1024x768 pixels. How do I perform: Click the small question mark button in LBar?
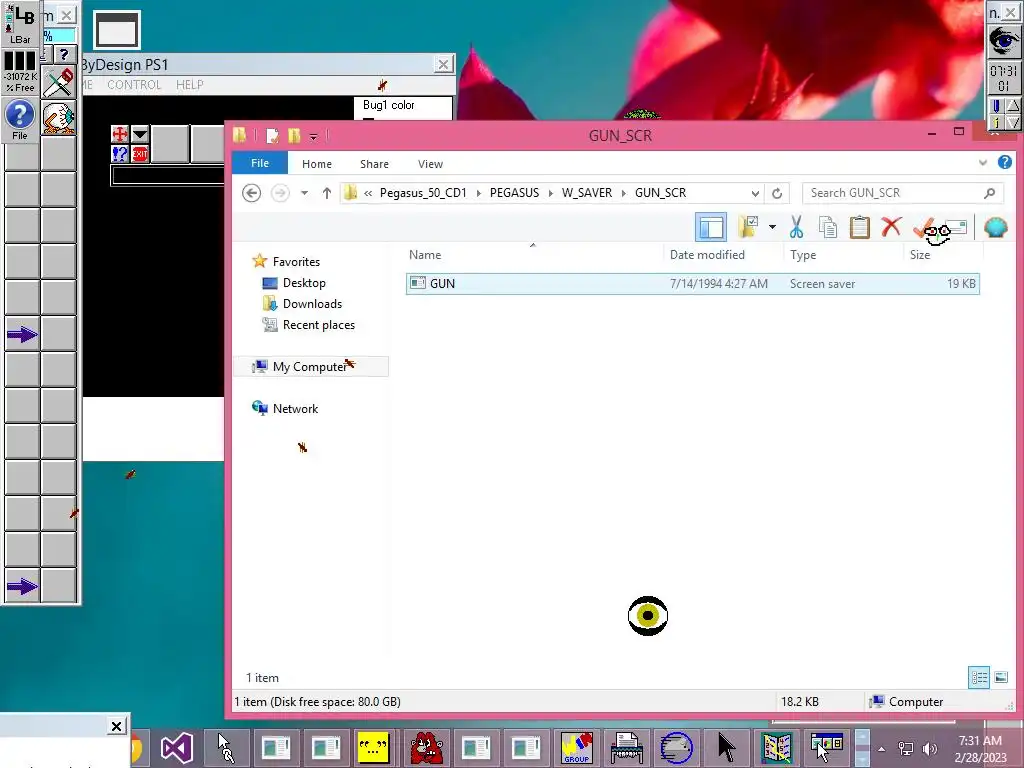[x=64, y=55]
